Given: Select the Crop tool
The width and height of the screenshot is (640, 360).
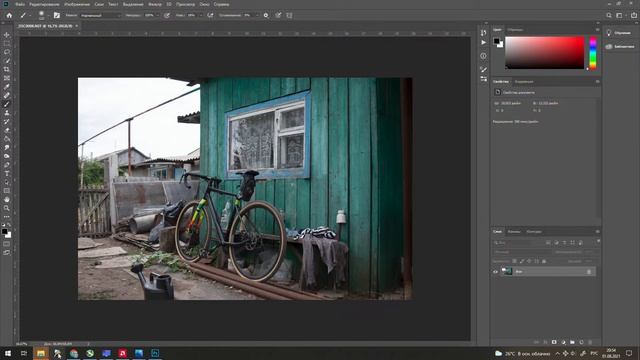Looking at the screenshot, I should point(7,69).
